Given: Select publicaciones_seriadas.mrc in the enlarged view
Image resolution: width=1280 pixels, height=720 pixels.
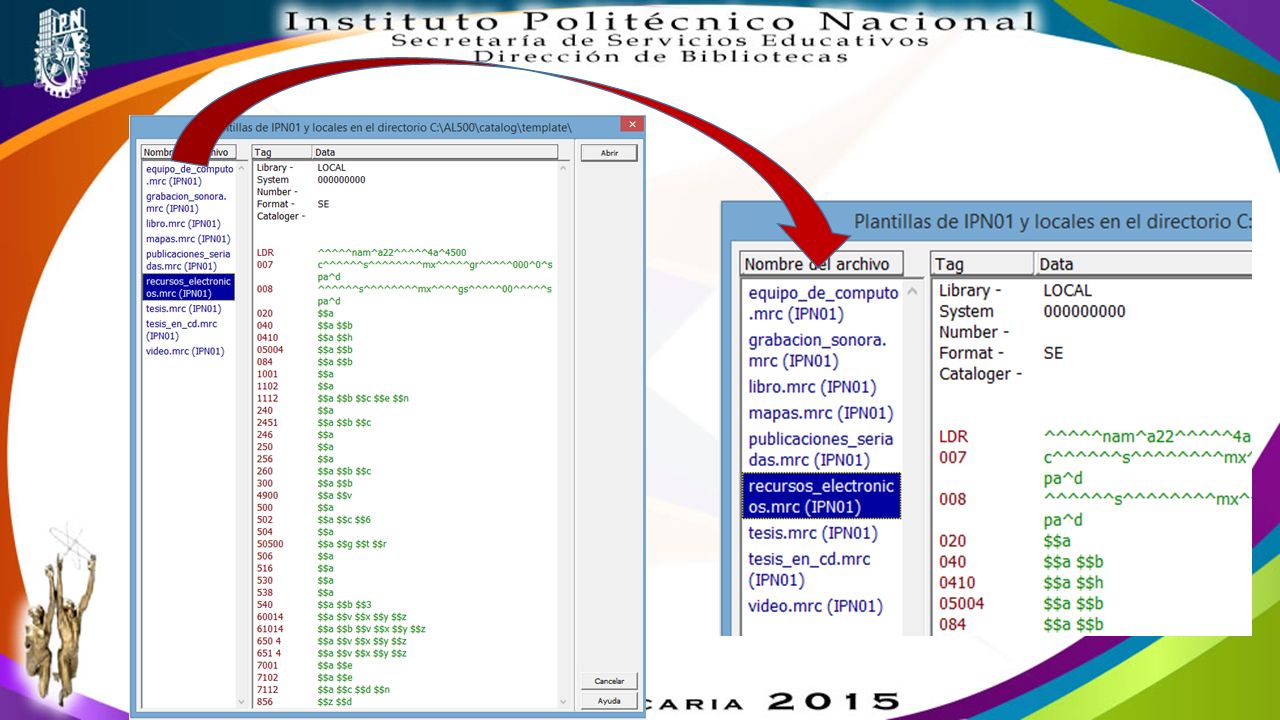Looking at the screenshot, I should pyautogui.click(x=821, y=449).
